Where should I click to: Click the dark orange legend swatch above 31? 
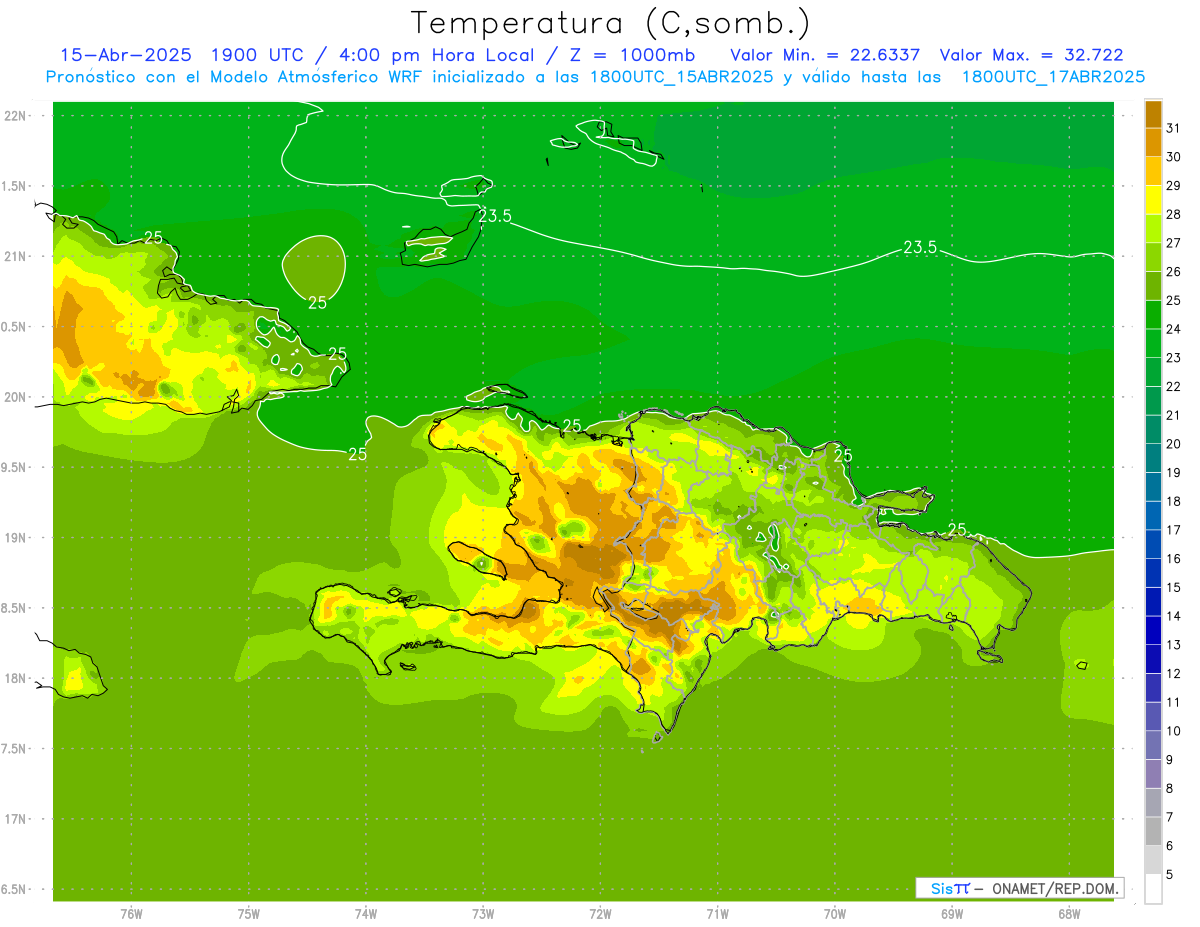pyautogui.click(x=1153, y=114)
